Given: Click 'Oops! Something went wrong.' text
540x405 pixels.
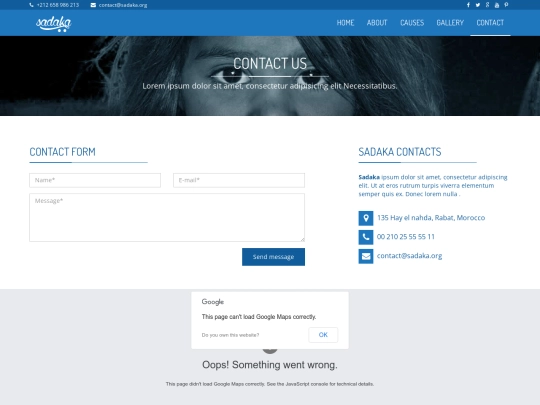Looking at the screenshot, I should (x=270, y=365).
